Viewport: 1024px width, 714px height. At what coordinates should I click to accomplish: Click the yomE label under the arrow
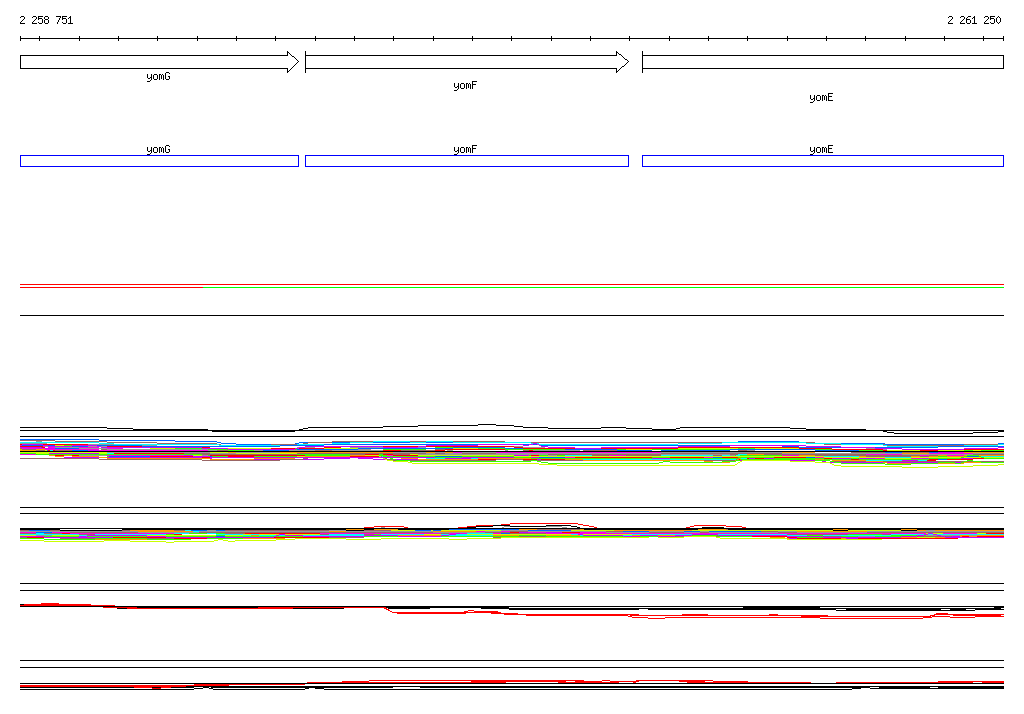point(821,98)
